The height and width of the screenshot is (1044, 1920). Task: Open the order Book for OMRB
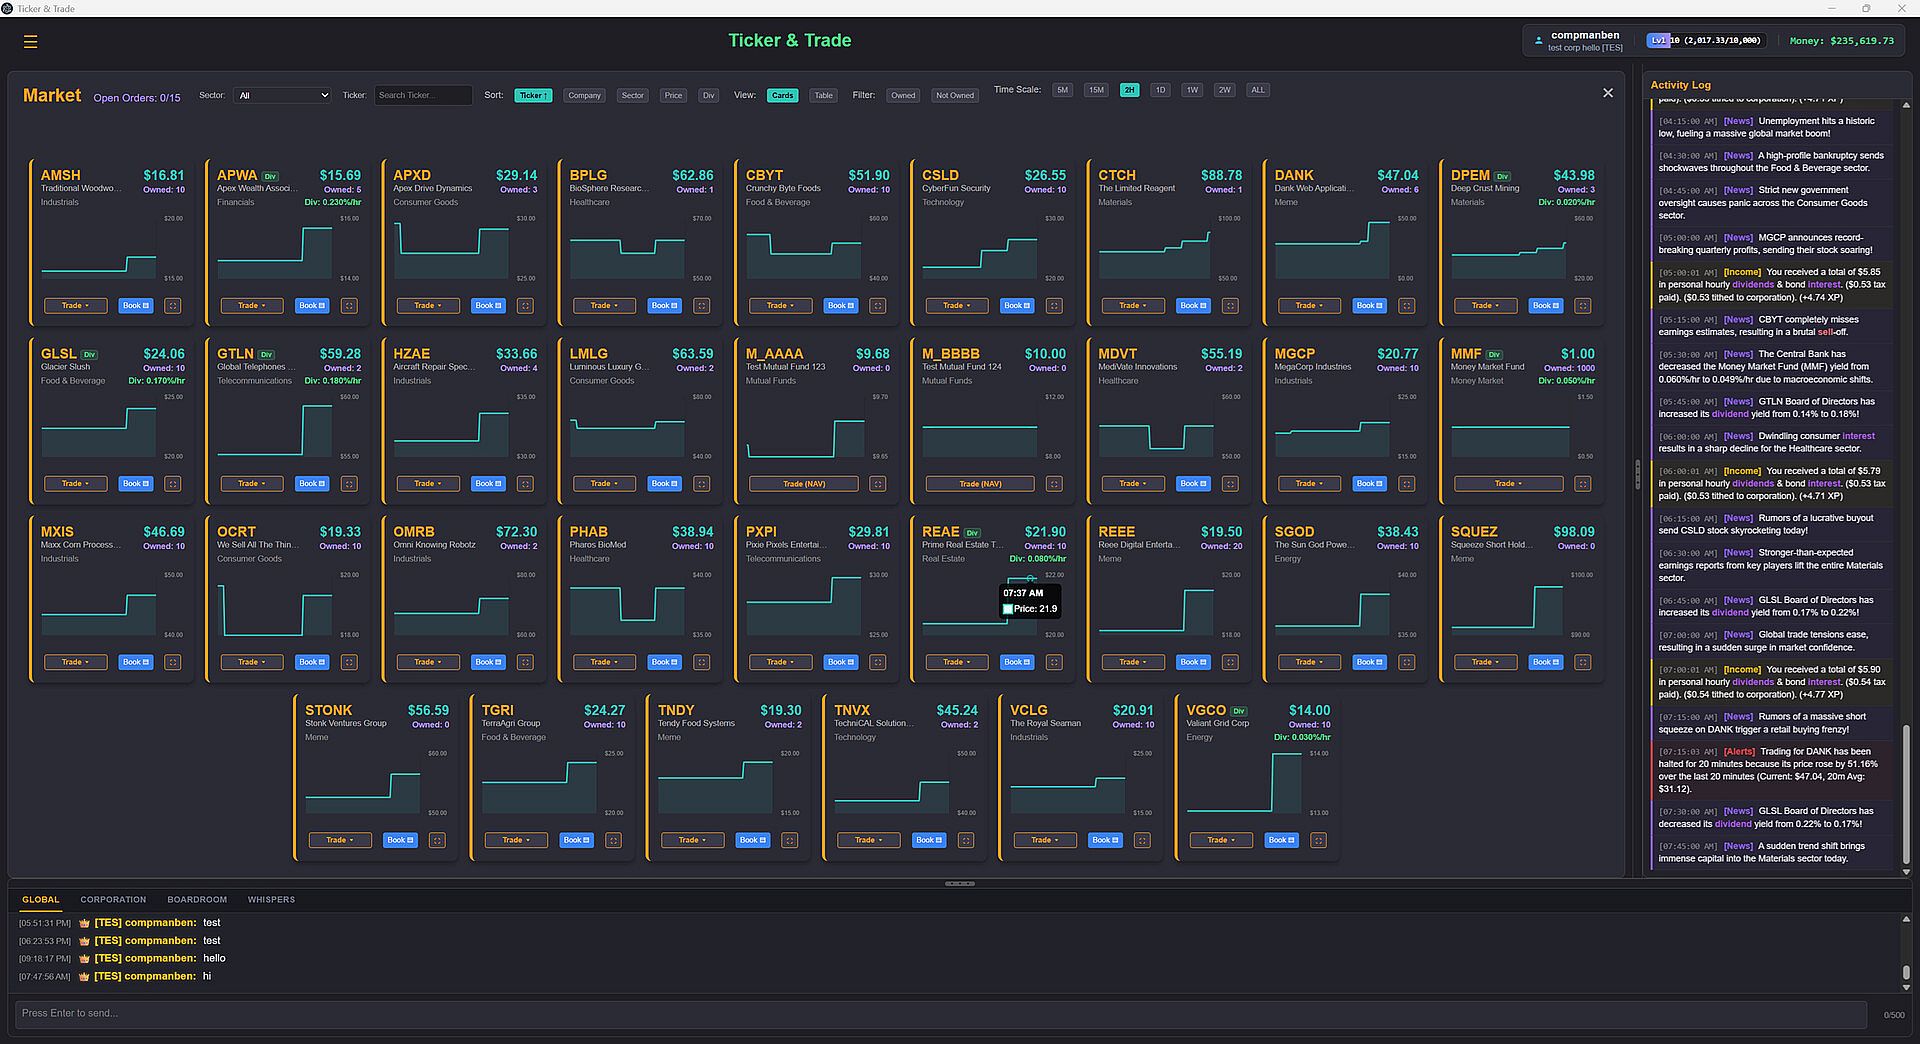tap(488, 662)
